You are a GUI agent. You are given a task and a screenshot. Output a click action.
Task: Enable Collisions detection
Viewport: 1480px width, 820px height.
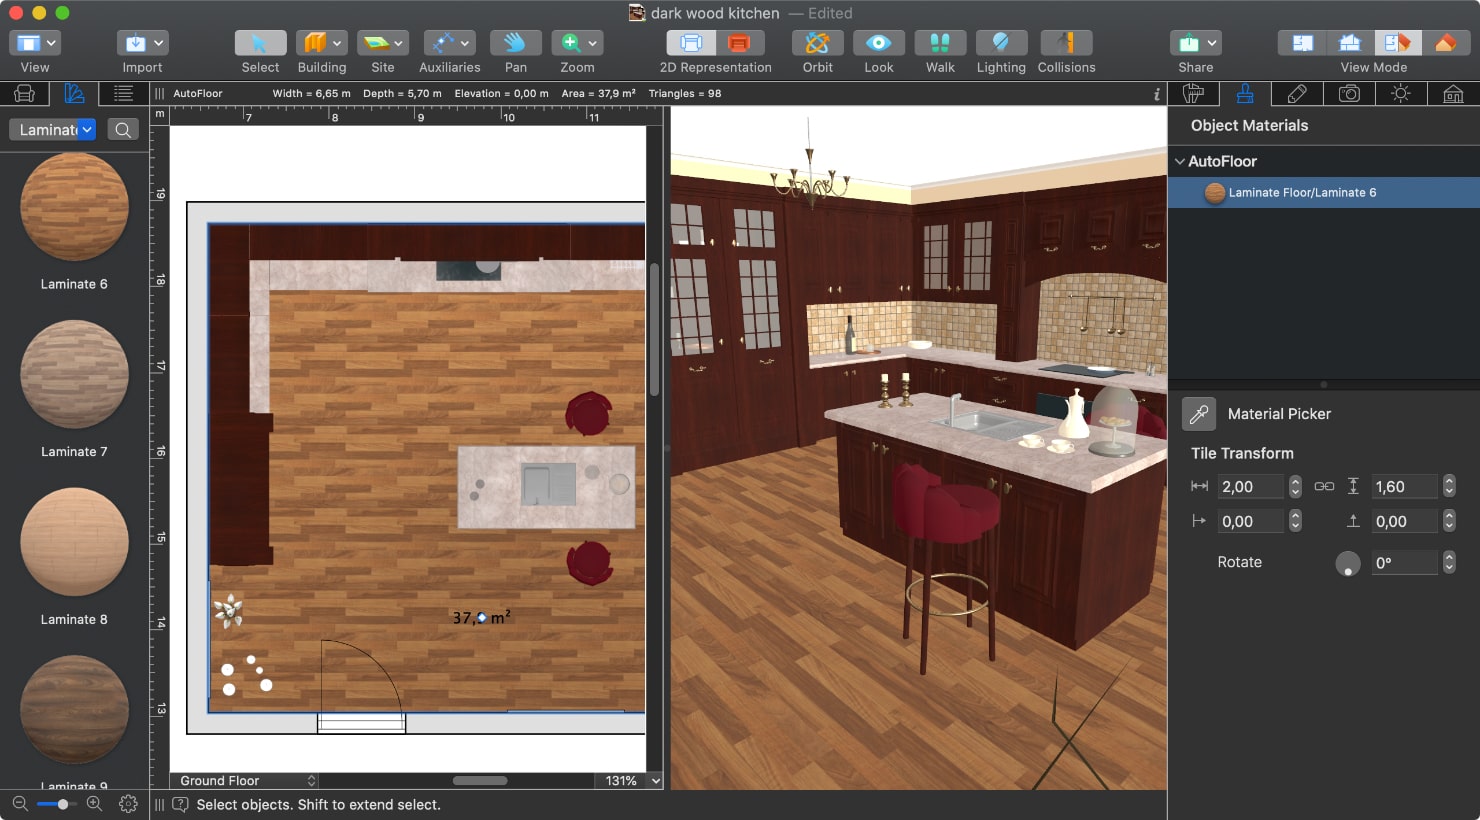[x=1066, y=45]
